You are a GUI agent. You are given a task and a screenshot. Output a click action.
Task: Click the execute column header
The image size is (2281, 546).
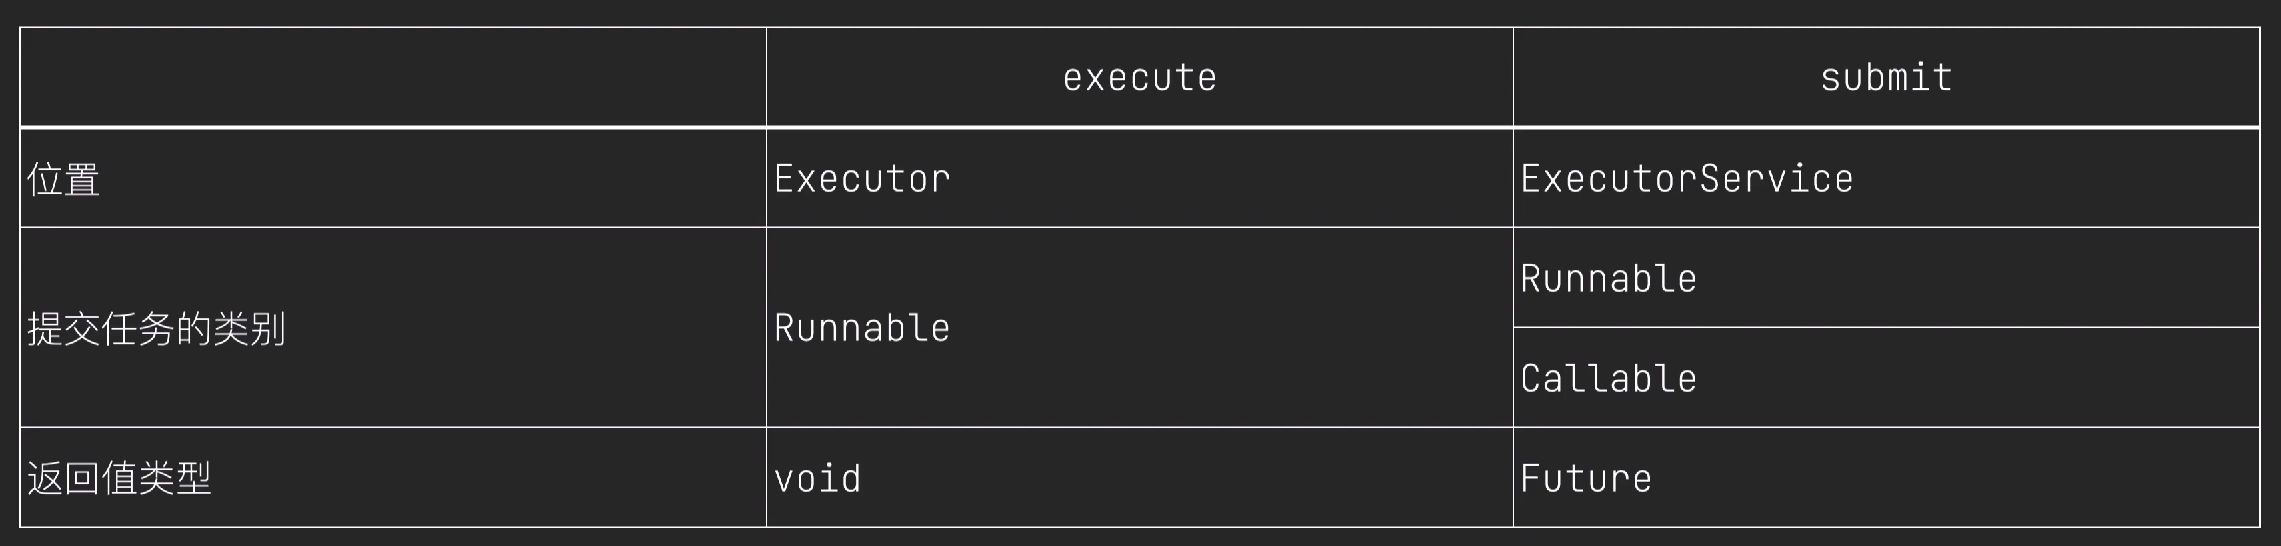pos(1139,77)
